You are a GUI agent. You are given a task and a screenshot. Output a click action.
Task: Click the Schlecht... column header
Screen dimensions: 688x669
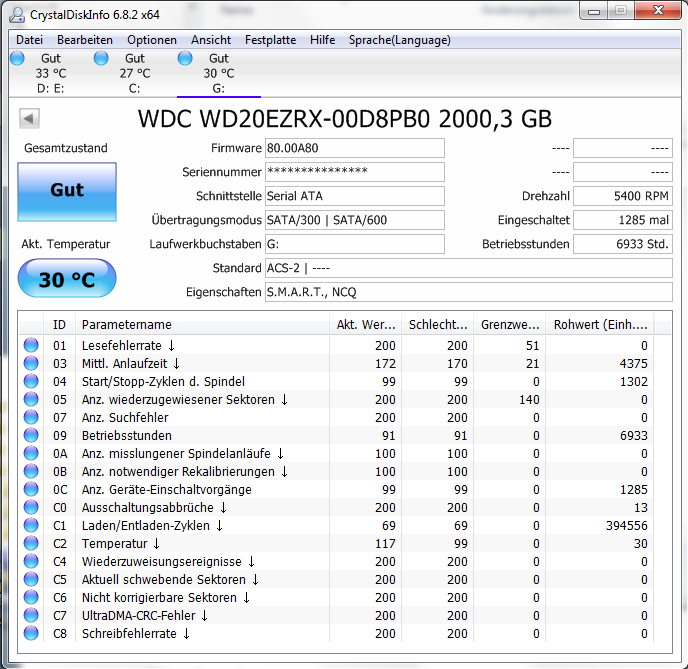click(437, 325)
